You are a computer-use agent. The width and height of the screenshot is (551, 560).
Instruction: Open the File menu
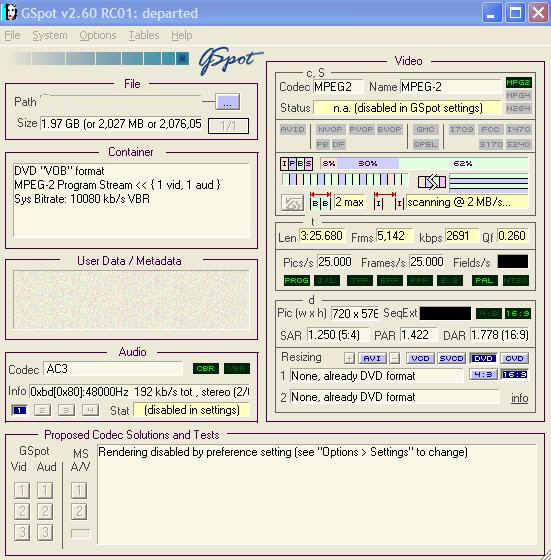pyautogui.click(x=12, y=35)
